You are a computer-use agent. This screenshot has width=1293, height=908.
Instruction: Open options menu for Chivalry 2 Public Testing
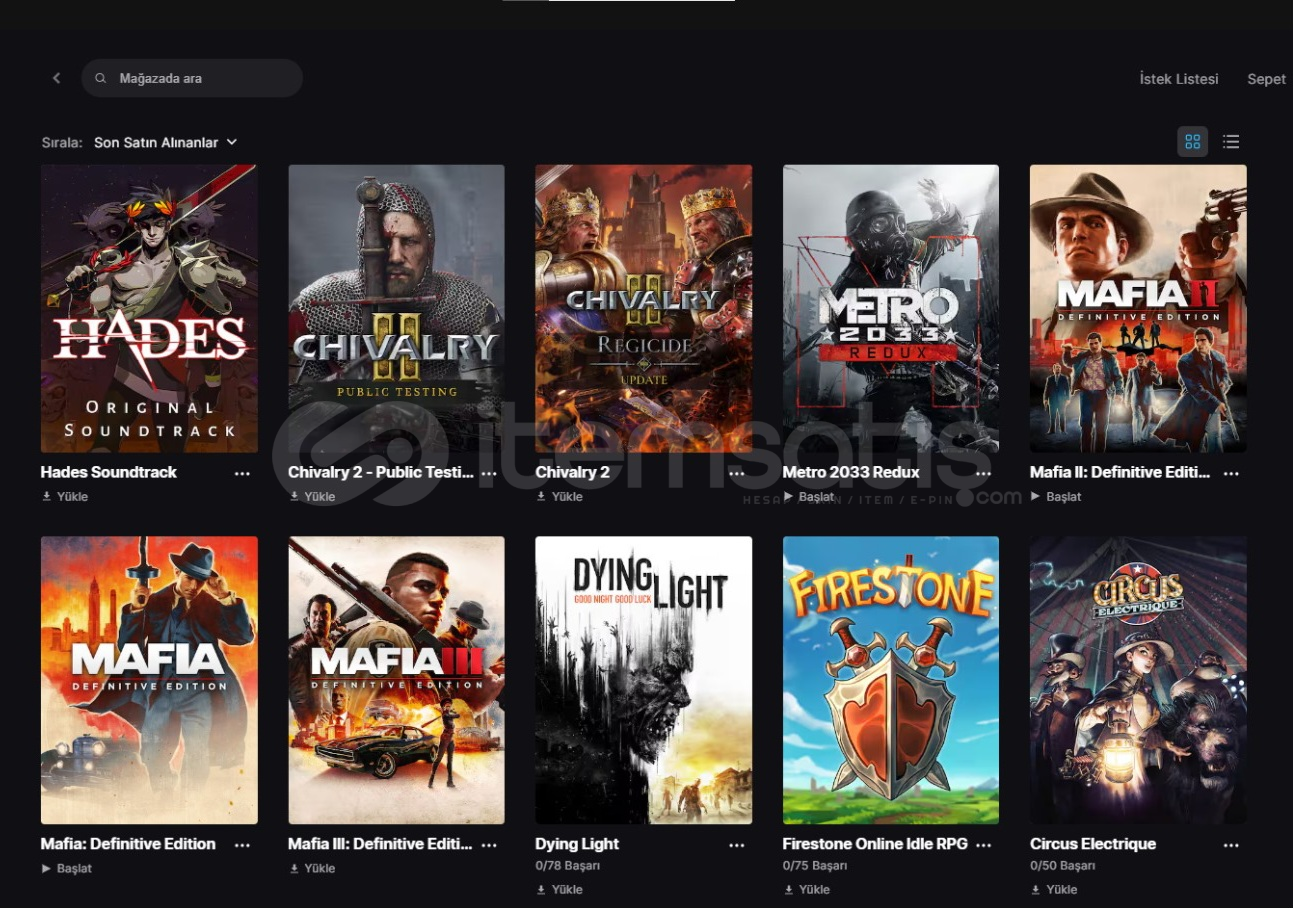click(489, 473)
